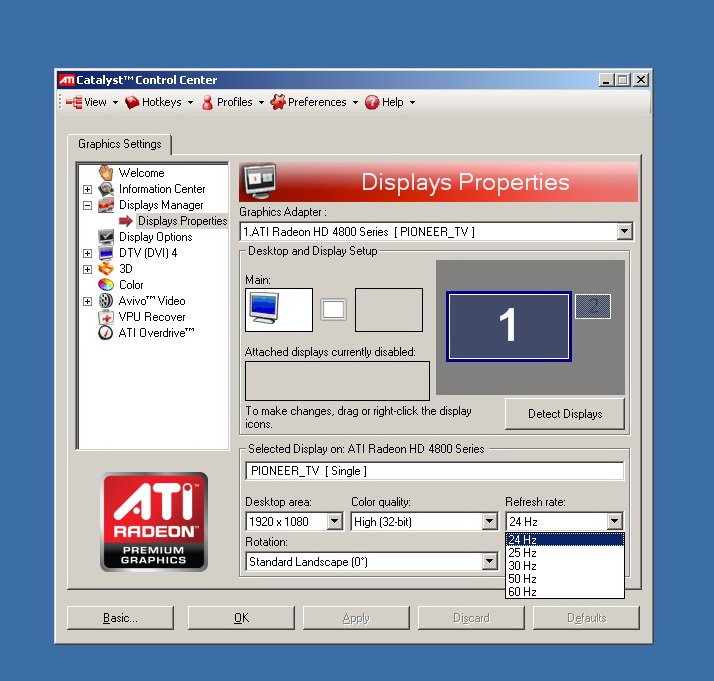Click the ATI Radeon Premium Graphics logo
The width and height of the screenshot is (714, 681).
tap(154, 522)
